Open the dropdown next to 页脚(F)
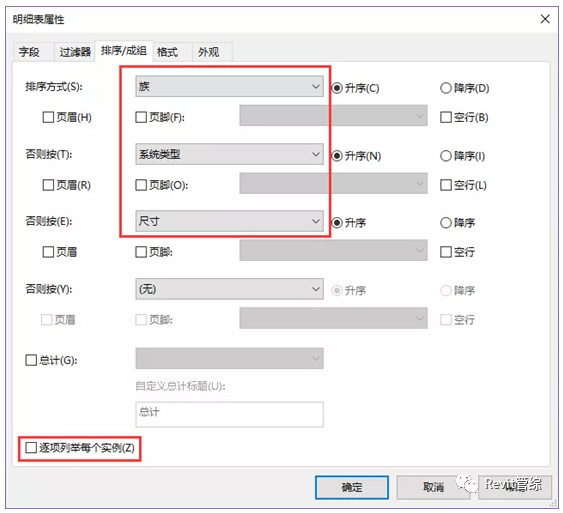Screen dimensions: 563x513 click(x=333, y=116)
